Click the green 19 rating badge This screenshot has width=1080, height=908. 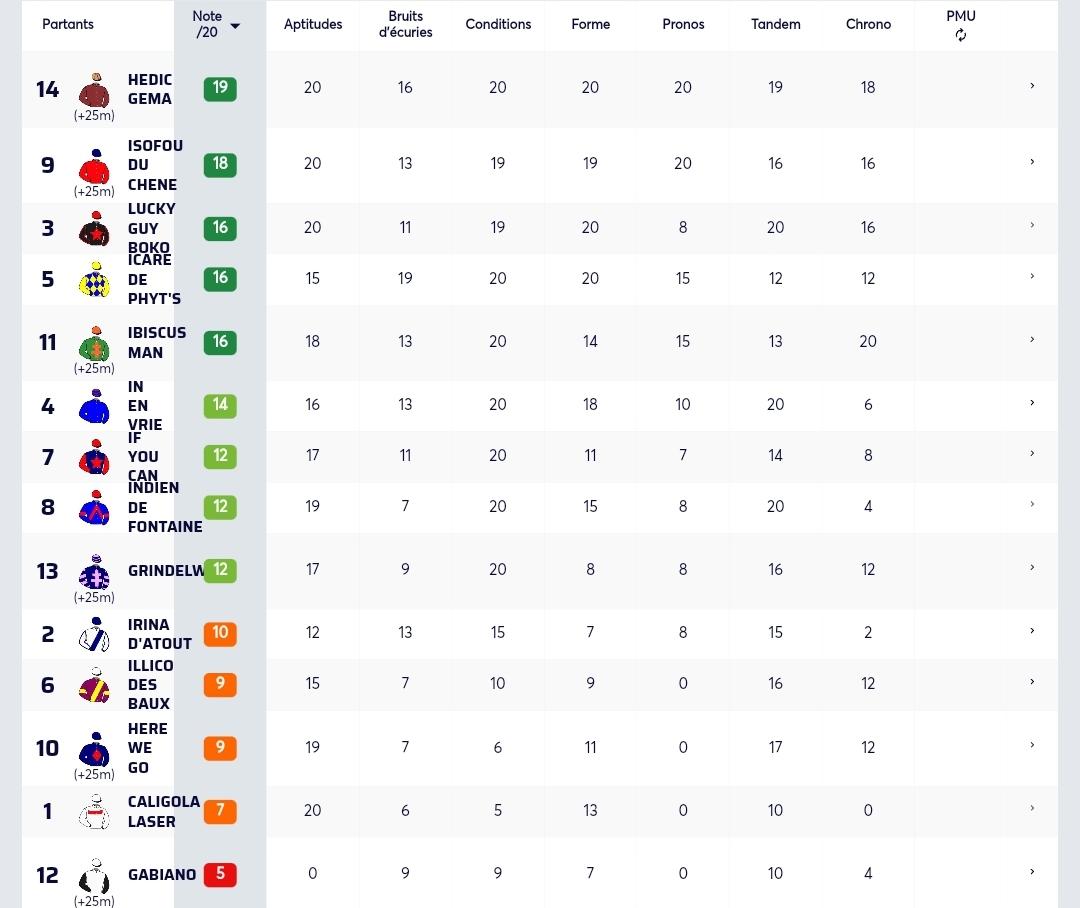tap(220, 88)
